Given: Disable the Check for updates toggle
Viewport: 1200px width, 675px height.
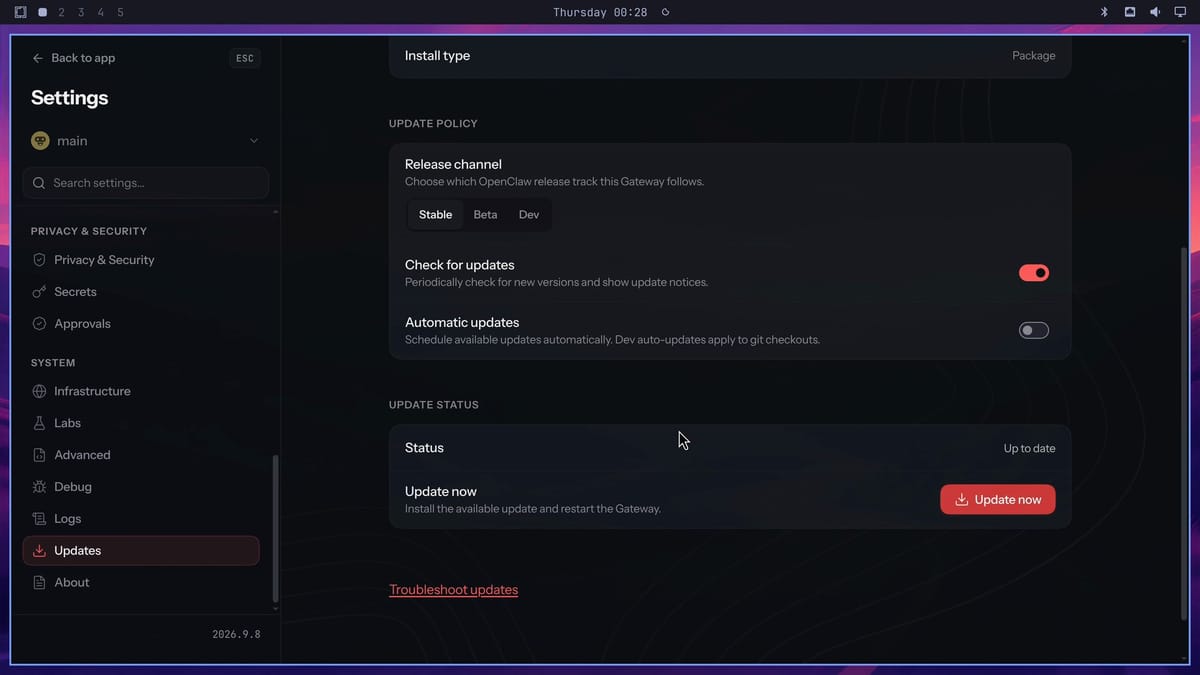Looking at the screenshot, I should click(x=1034, y=272).
